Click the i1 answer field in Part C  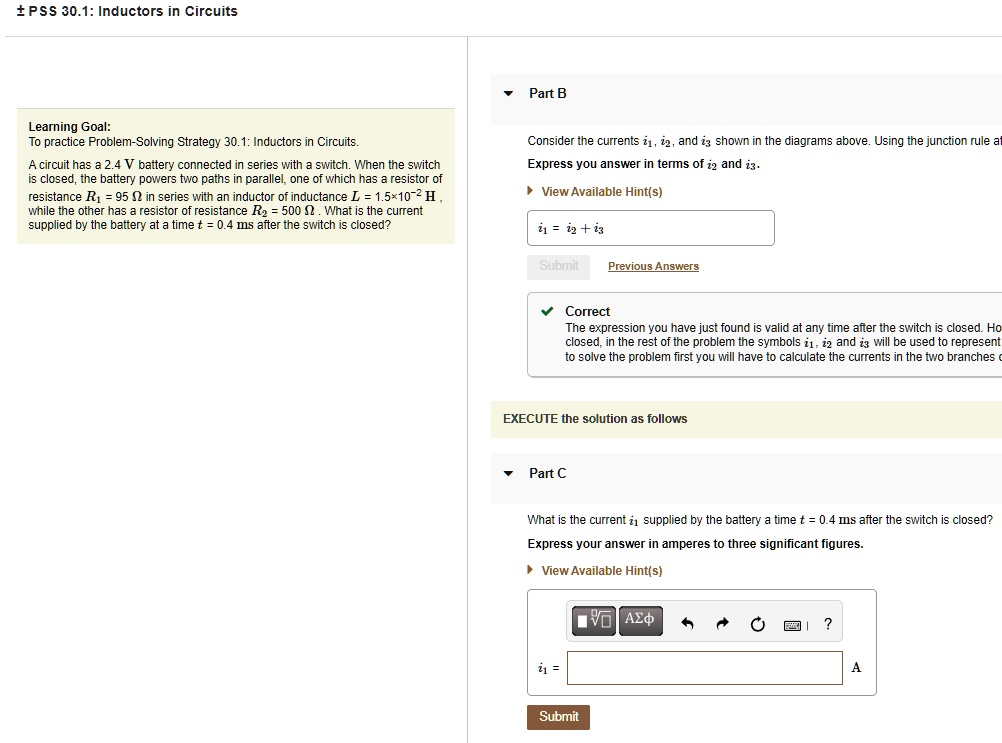click(x=704, y=668)
